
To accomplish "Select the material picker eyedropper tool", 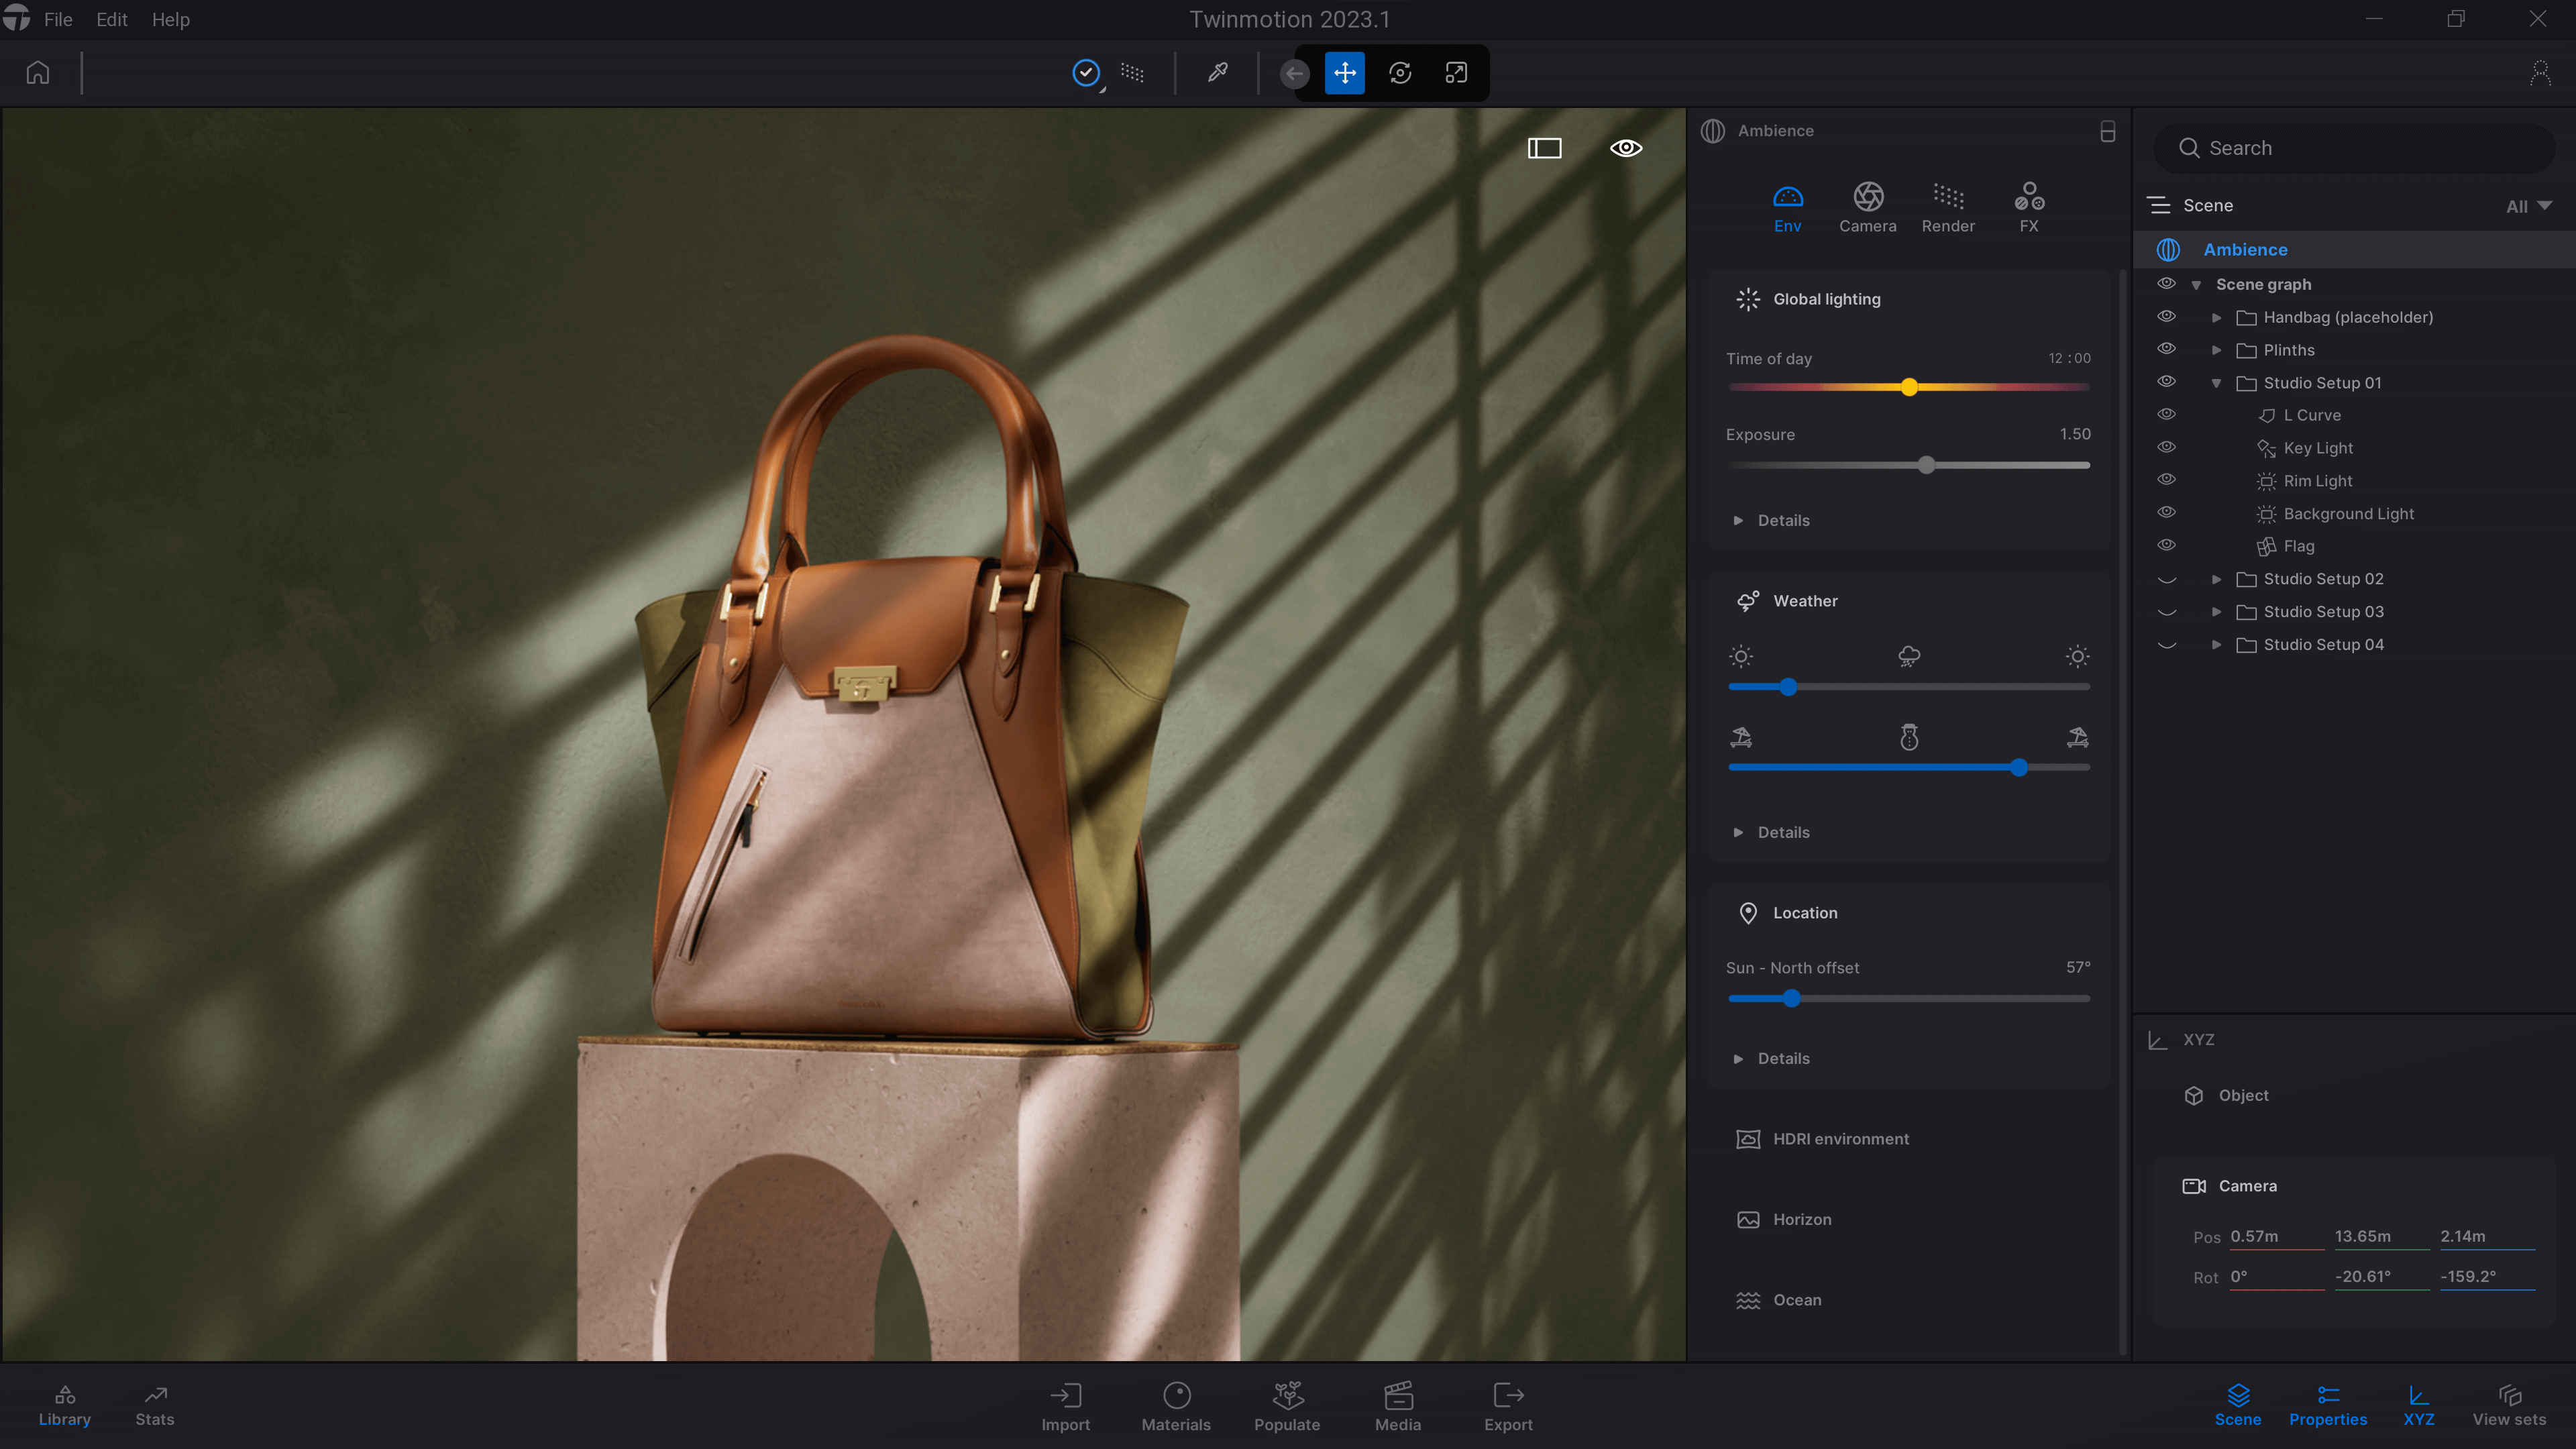I will pyautogui.click(x=1217, y=72).
